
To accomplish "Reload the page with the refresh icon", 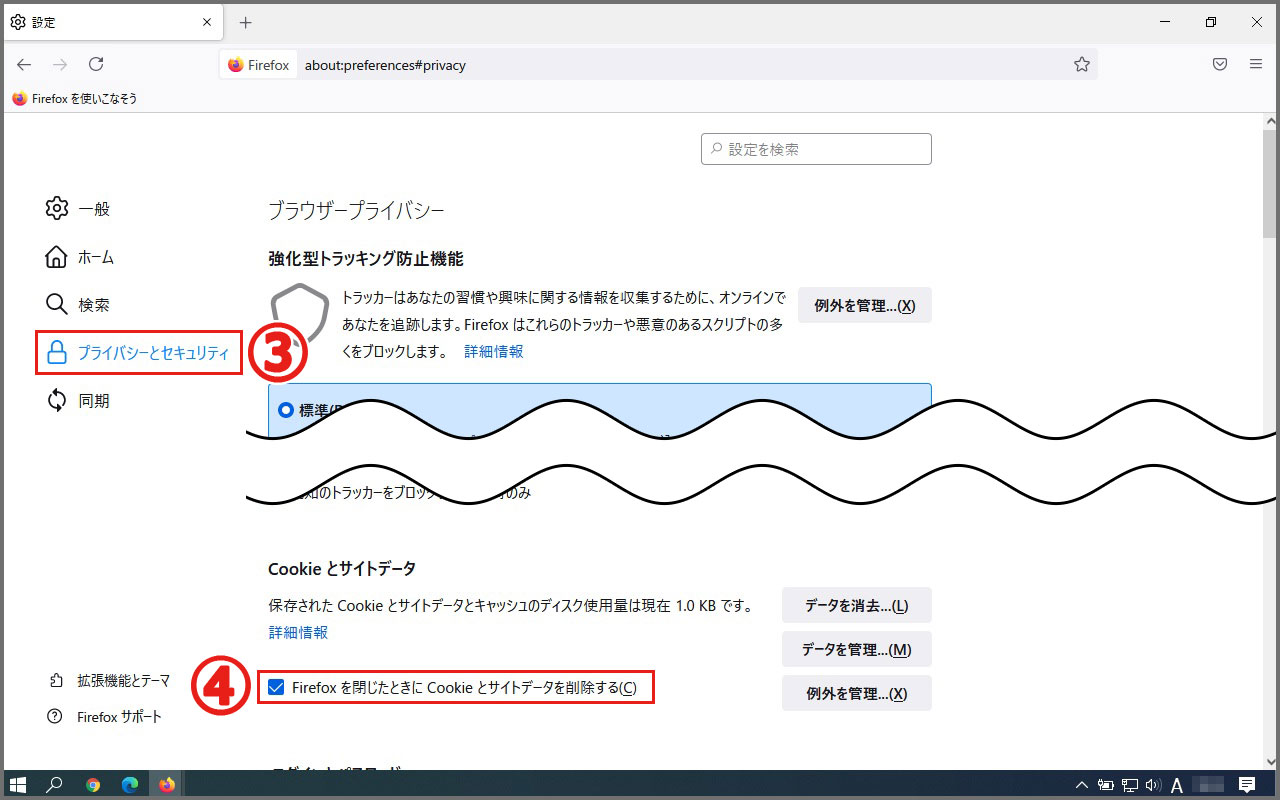I will coord(96,64).
